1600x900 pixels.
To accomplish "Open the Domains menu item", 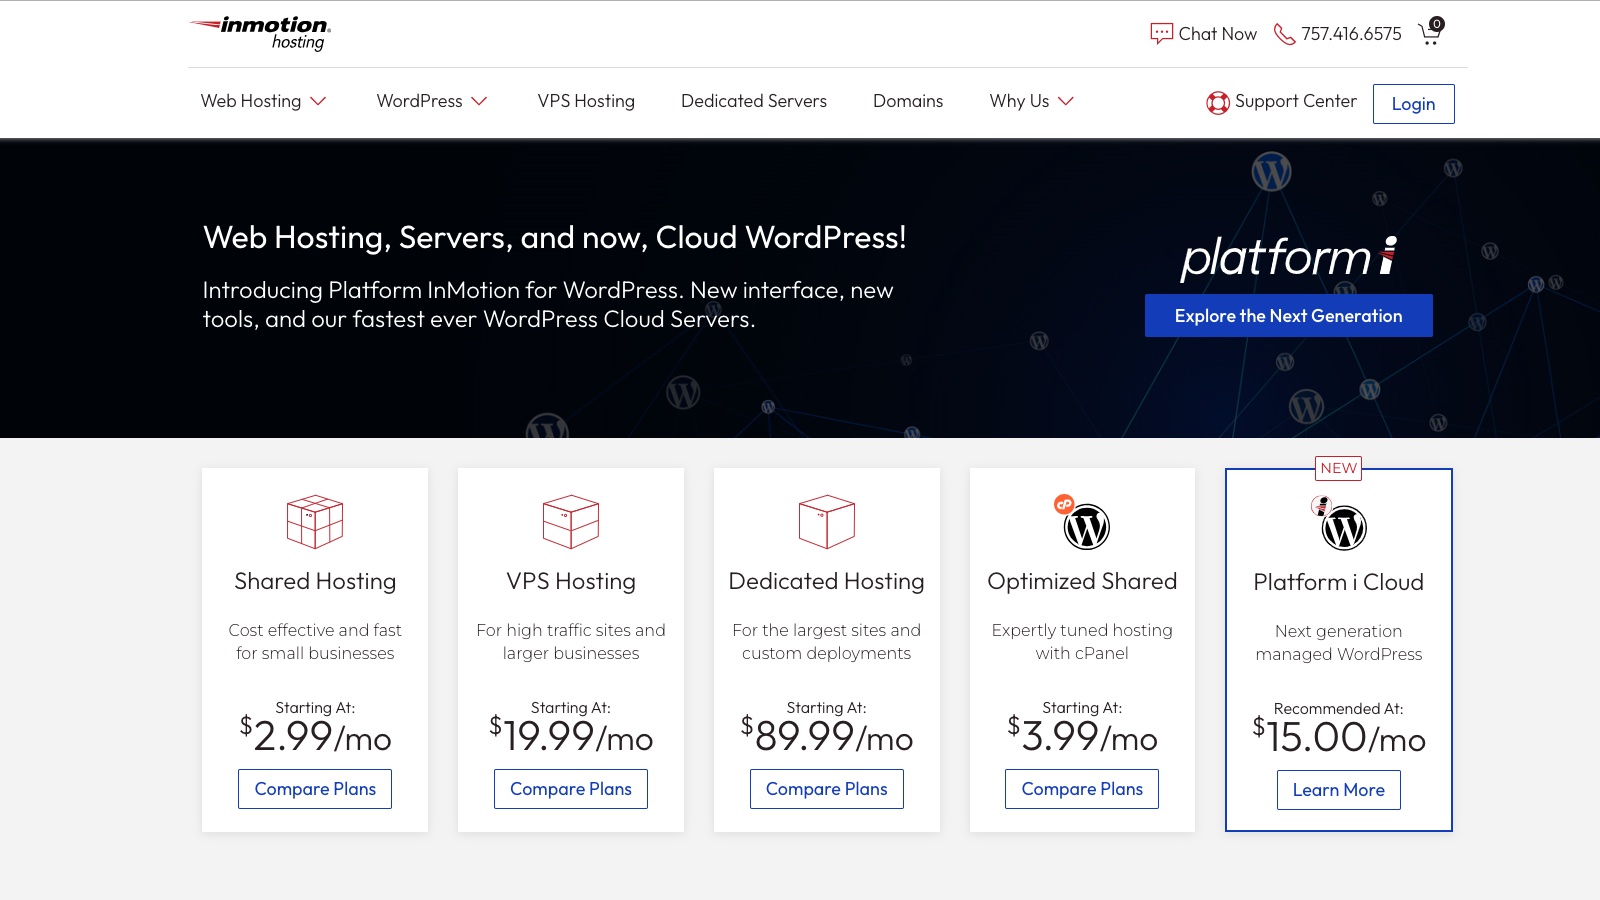I will [x=908, y=101].
